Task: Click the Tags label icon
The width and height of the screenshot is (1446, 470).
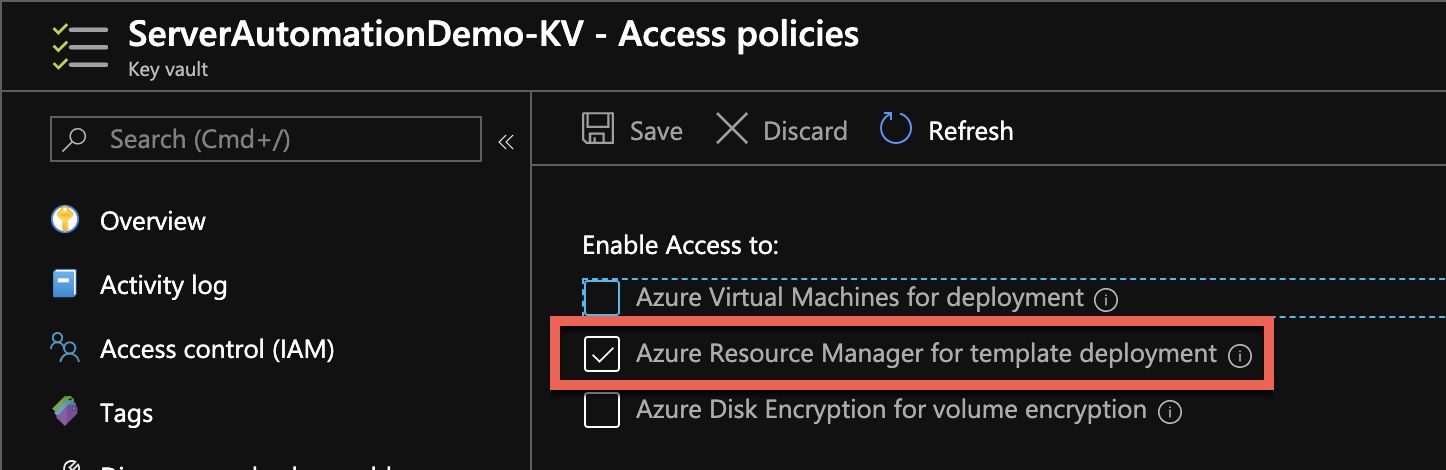Action: coord(65,413)
